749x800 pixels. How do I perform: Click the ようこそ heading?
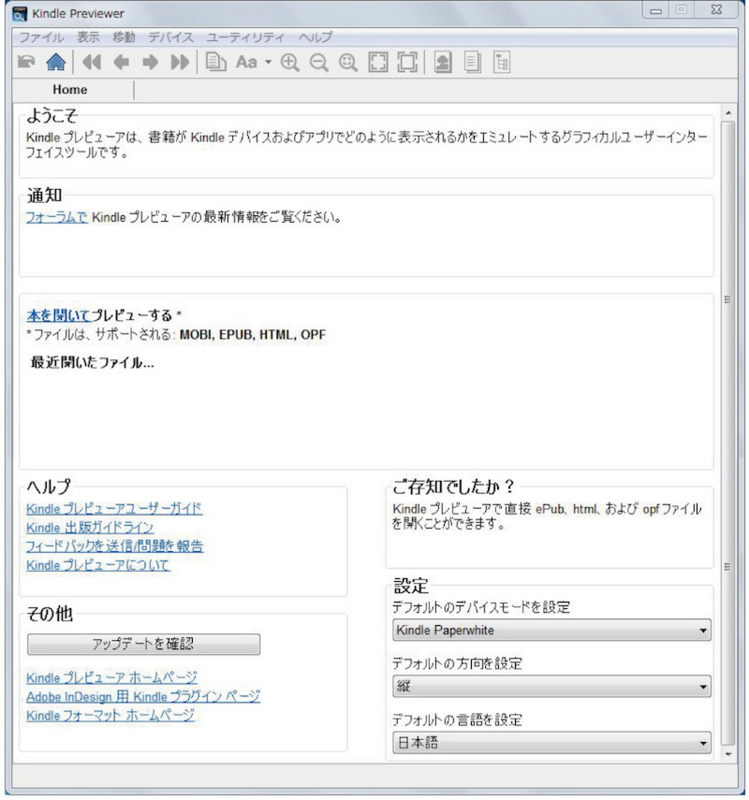tap(52, 116)
